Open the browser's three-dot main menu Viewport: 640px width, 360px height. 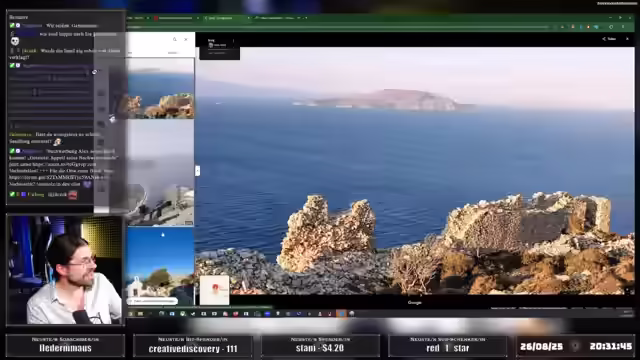(623, 27)
